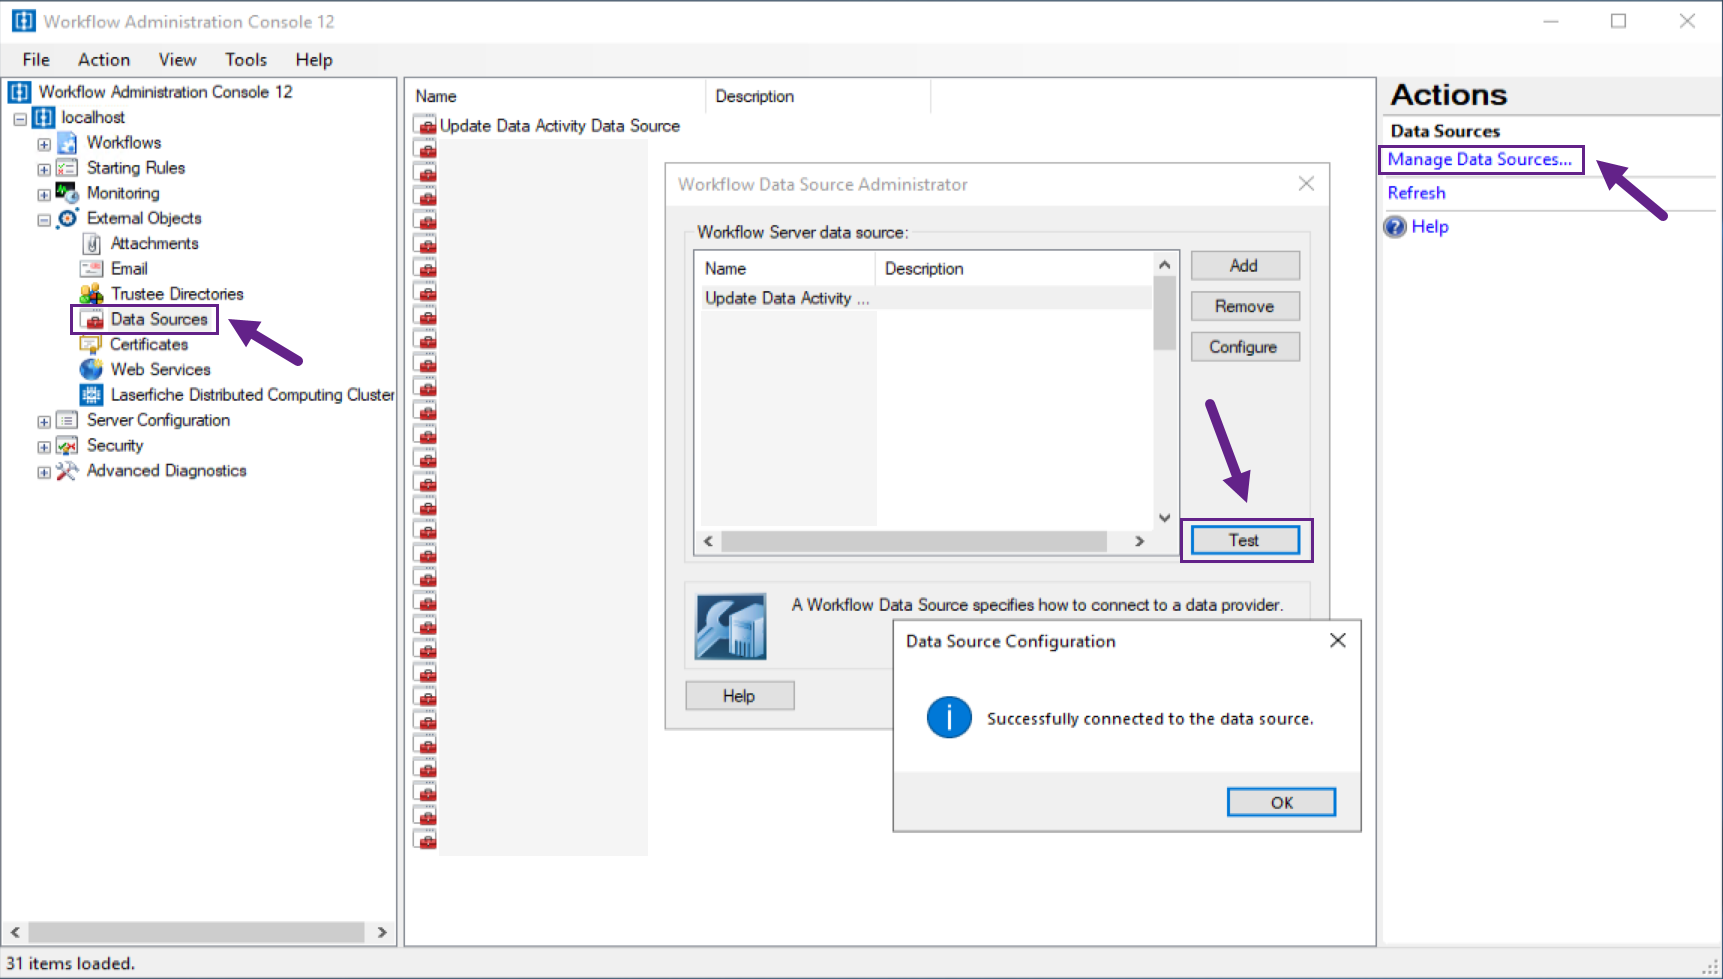Click the localhost server icon in tree

coord(44,118)
